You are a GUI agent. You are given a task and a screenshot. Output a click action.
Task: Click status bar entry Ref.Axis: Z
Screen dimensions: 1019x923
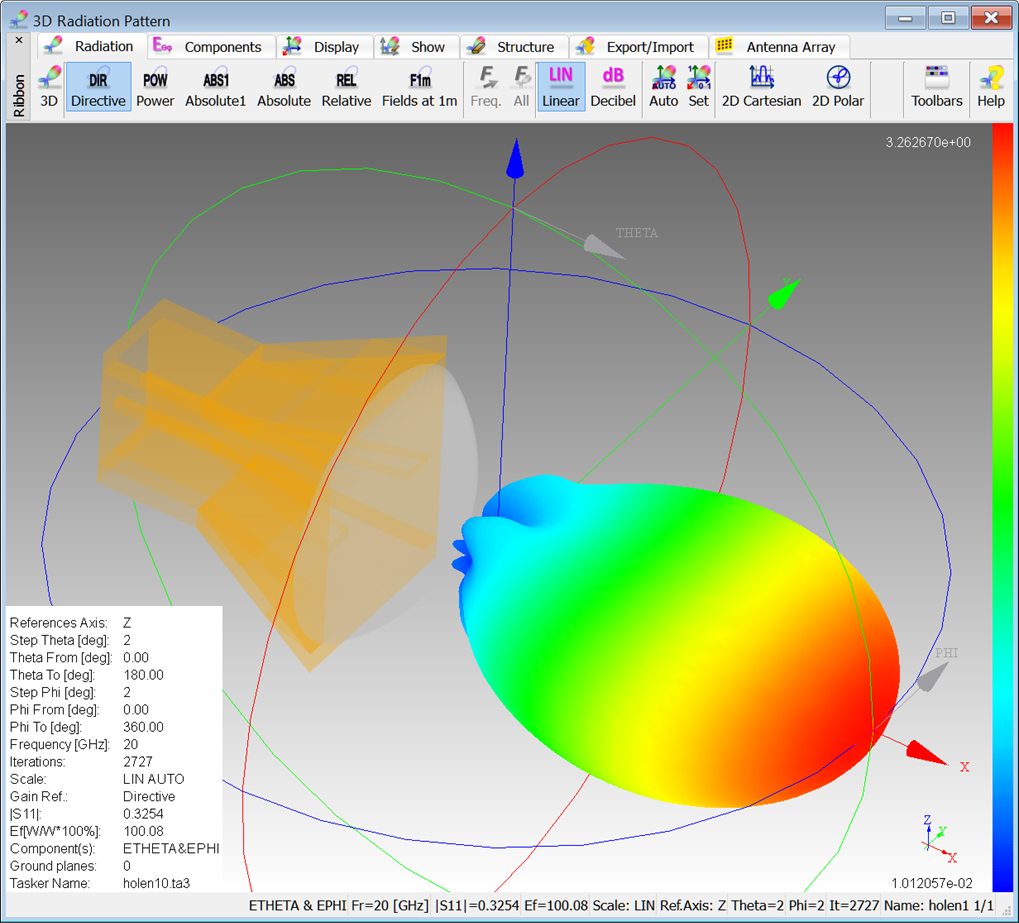(693, 905)
